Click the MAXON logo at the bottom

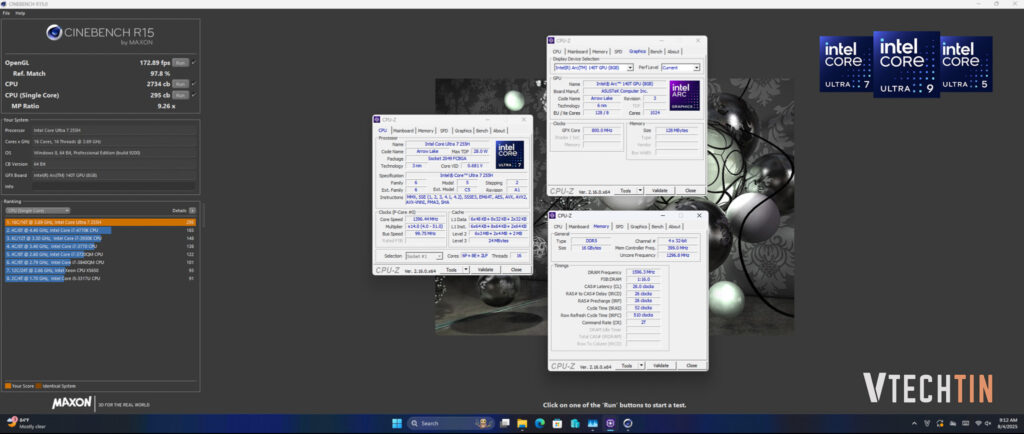click(x=72, y=403)
